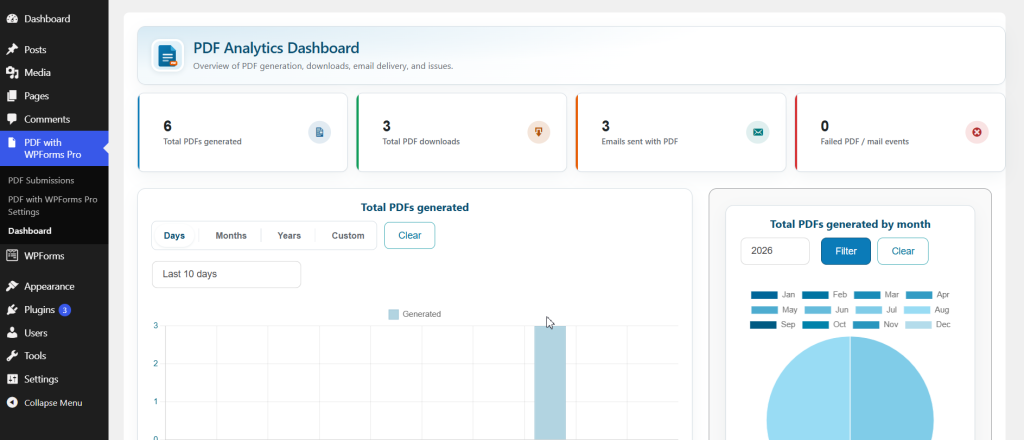Viewport: 1024px width, 440px height.
Task: Toggle the Feb legend swatch
Action: pyautogui.click(x=815, y=295)
